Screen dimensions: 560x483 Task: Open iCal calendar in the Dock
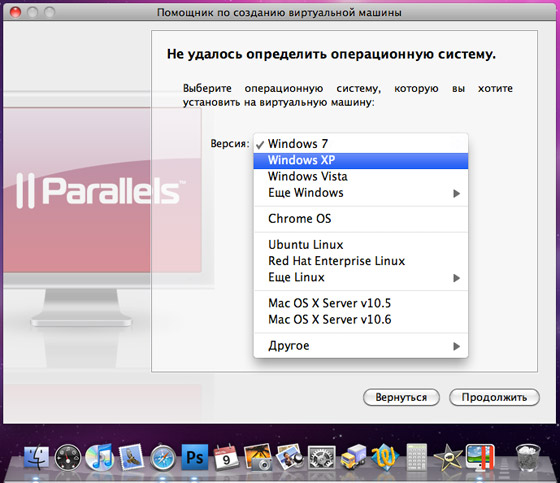(x=226, y=457)
